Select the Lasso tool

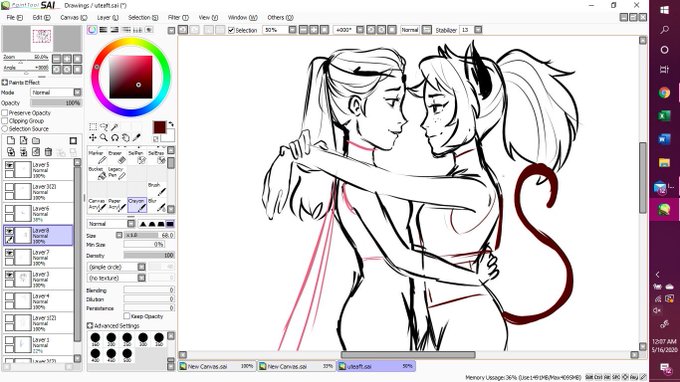click(104, 127)
